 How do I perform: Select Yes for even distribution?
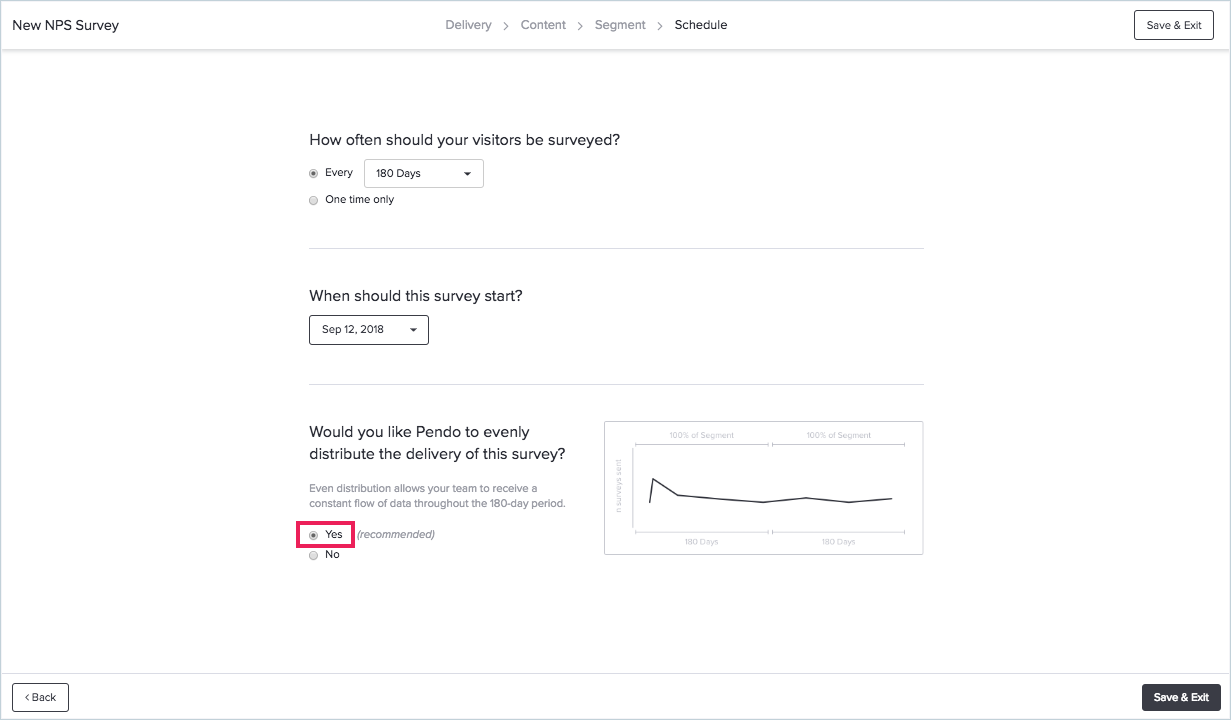314,535
